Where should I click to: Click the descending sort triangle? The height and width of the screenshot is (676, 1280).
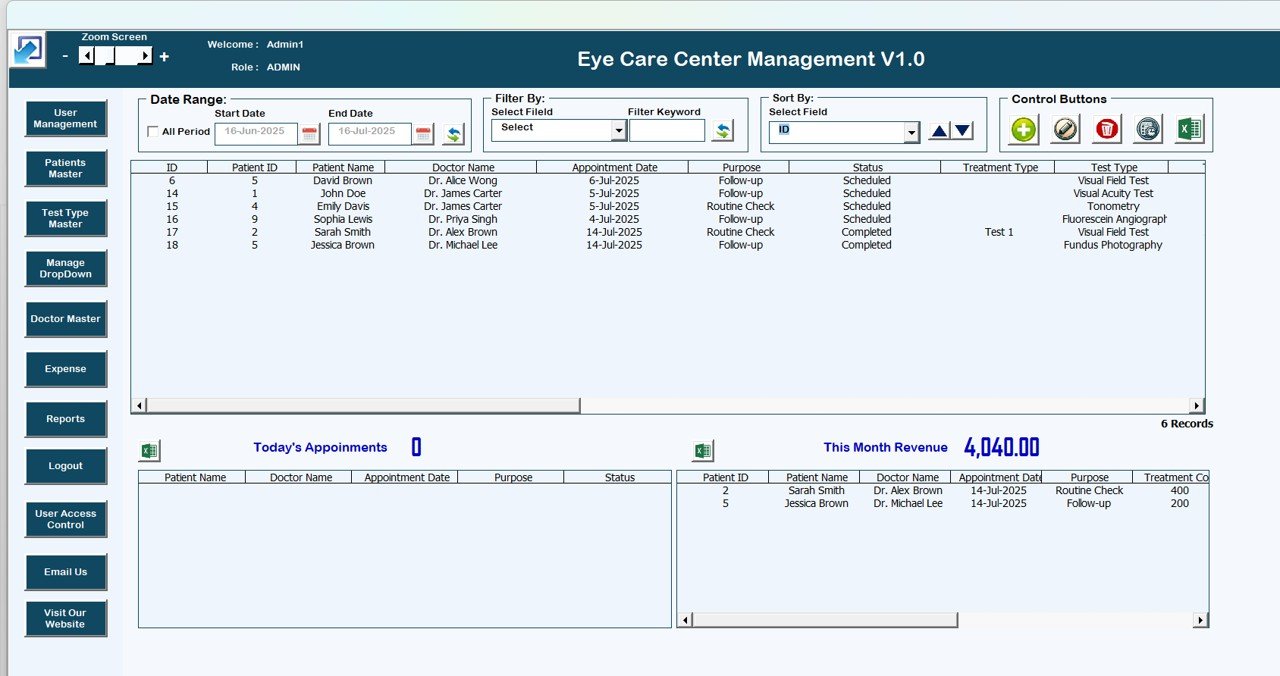pyautogui.click(x=961, y=130)
